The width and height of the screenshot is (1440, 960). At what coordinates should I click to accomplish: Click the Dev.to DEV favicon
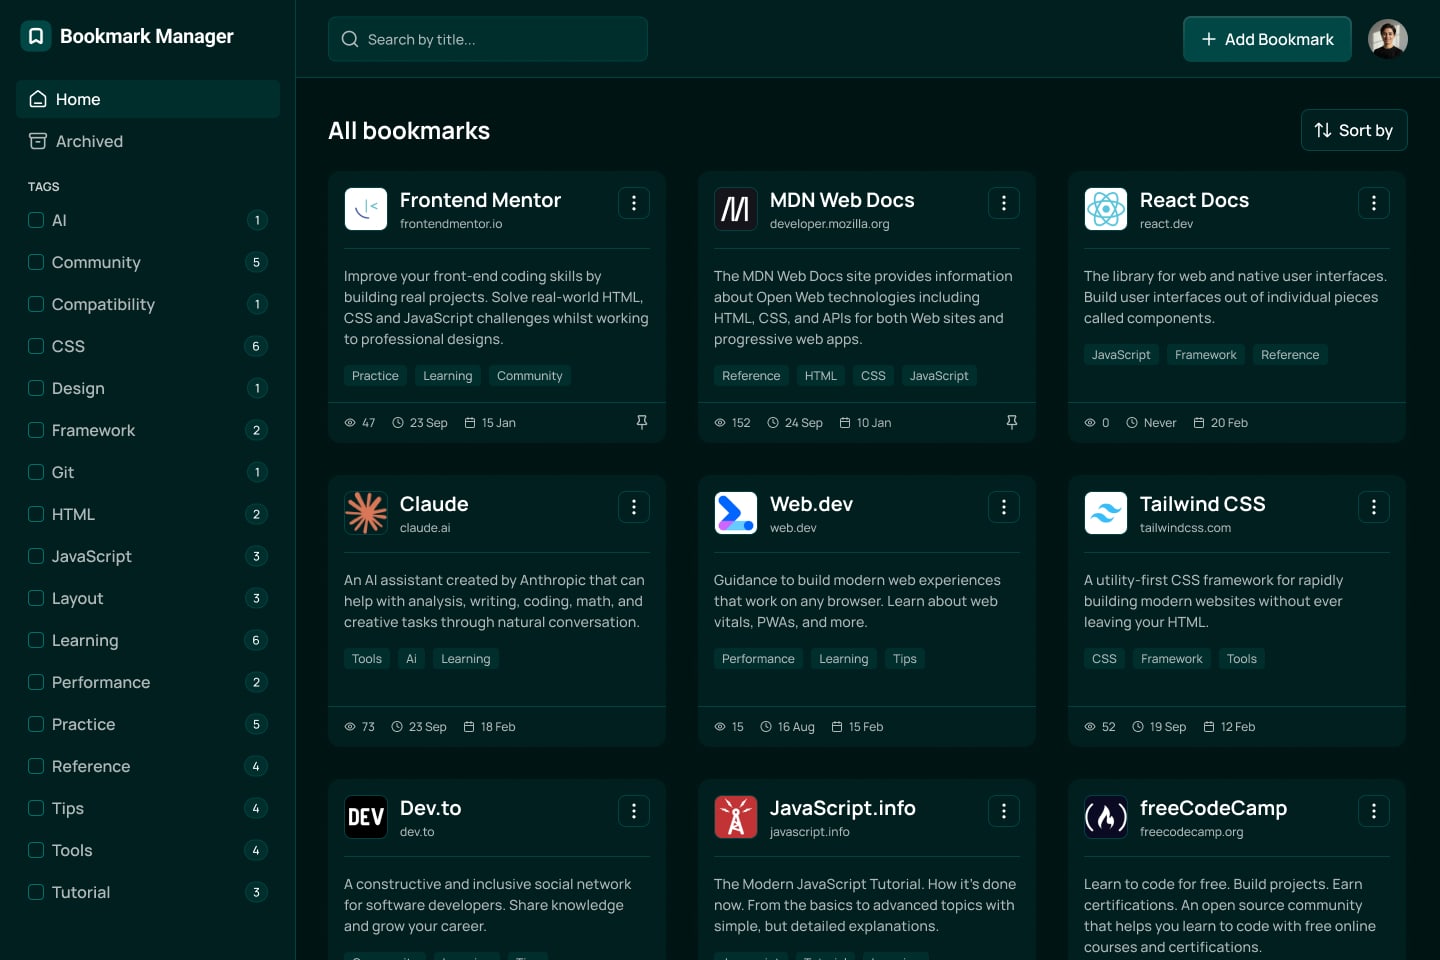click(x=366, y=817)
